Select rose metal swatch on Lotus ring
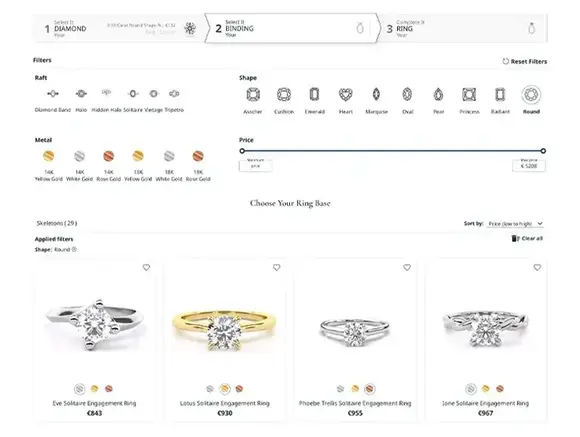580x437 pixels. click(239, 389)
